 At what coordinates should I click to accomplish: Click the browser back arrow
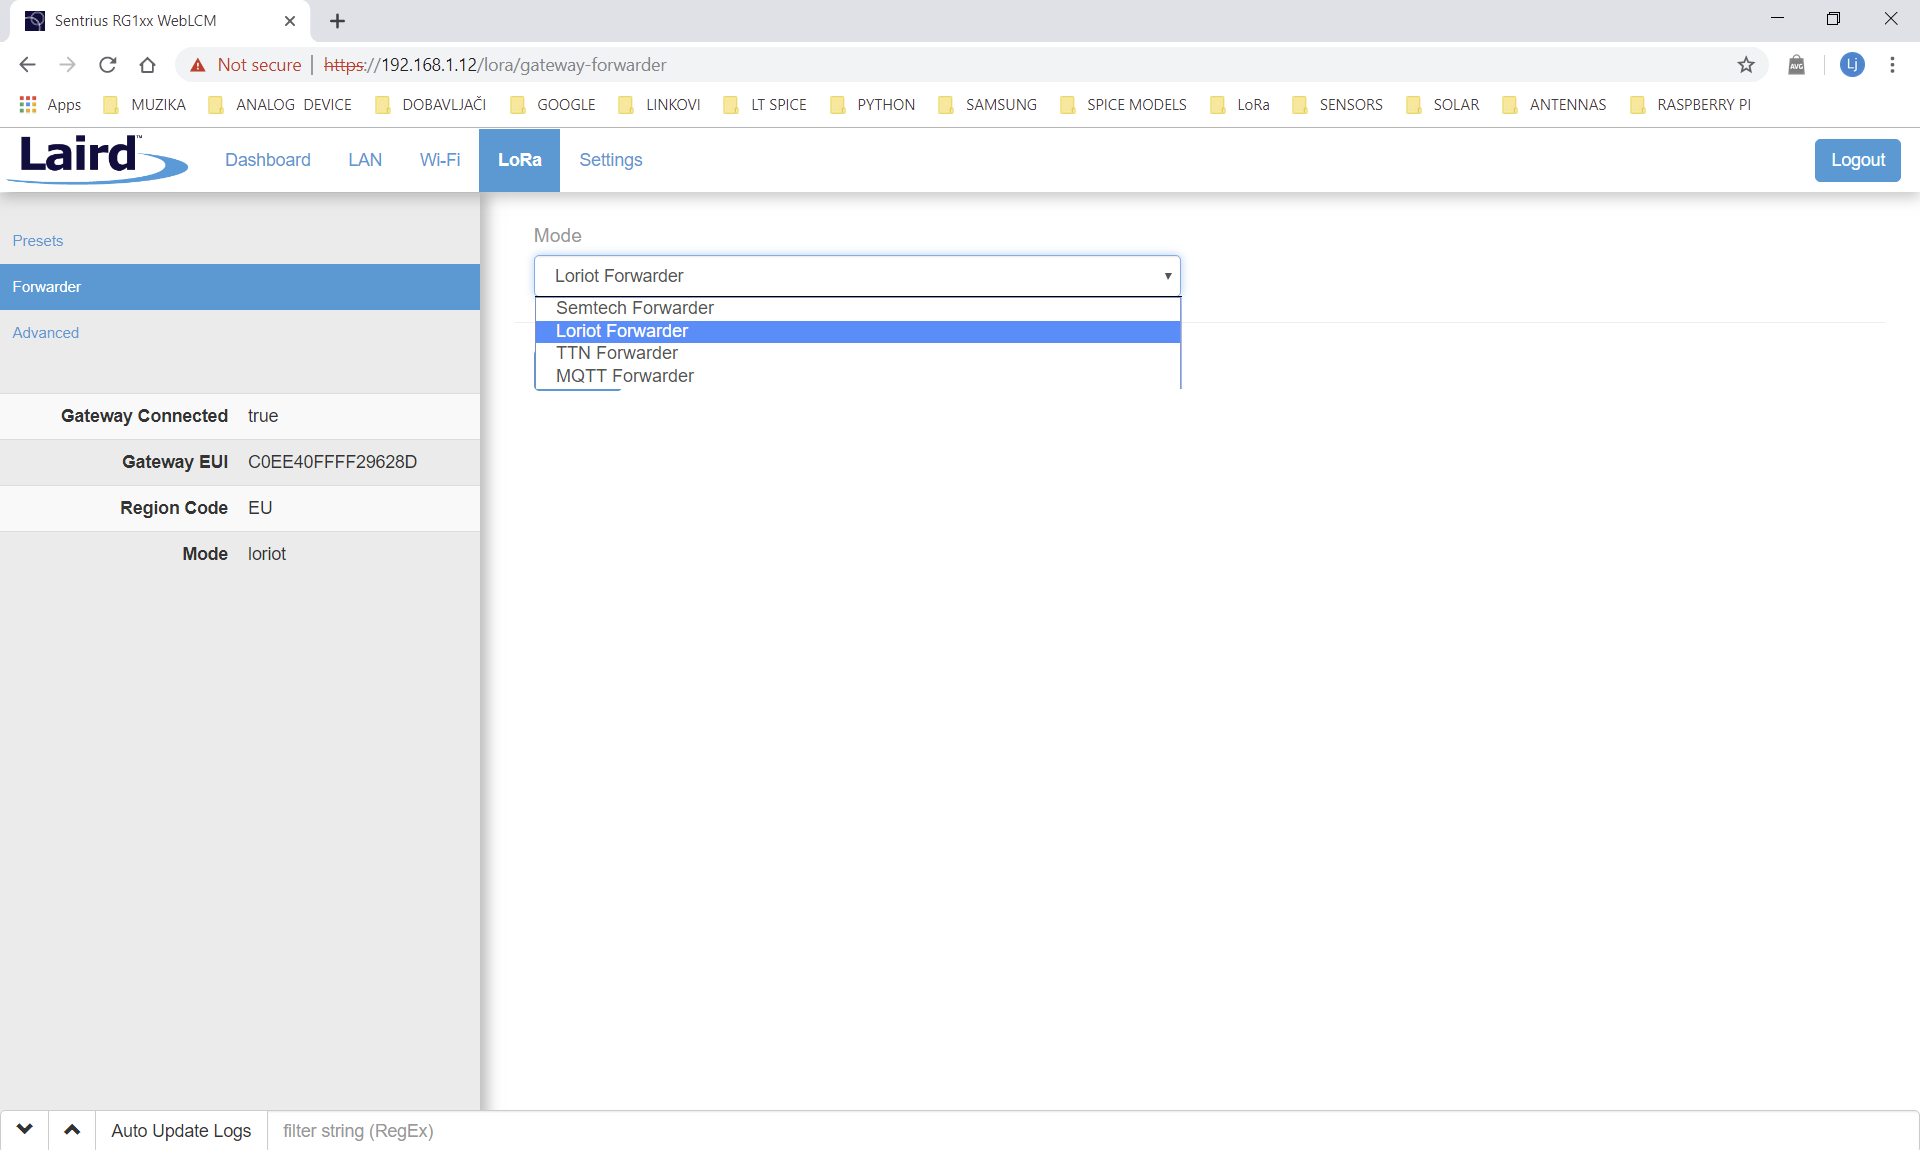(28, 65)
